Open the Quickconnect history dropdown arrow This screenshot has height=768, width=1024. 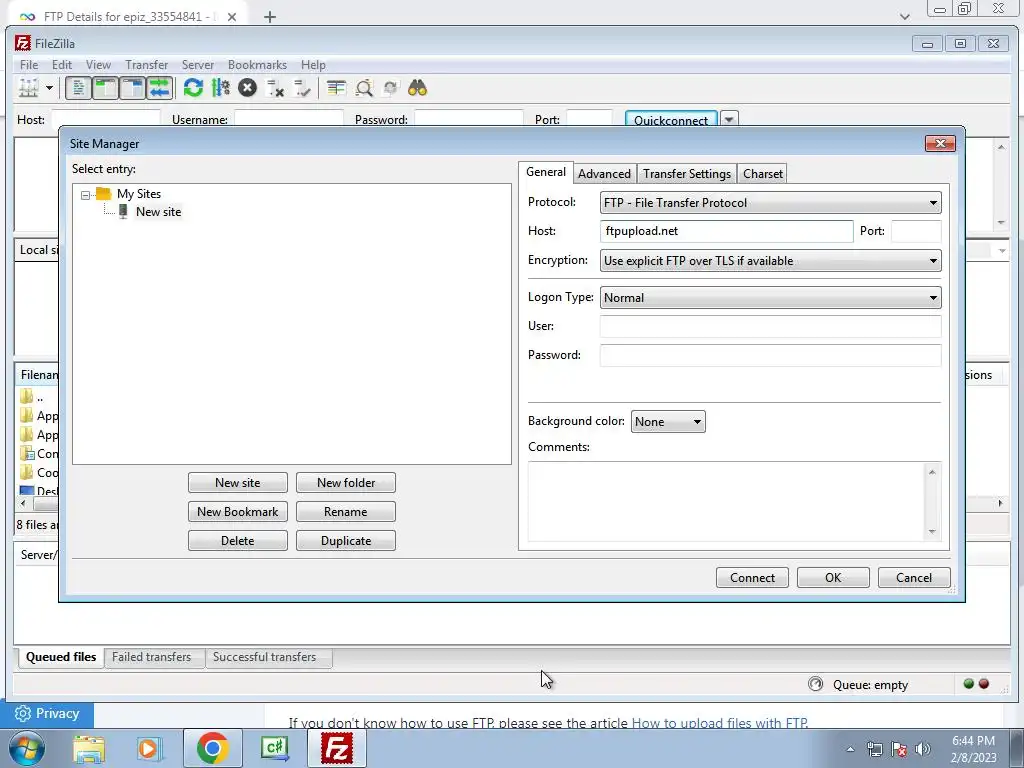pyautogui.click(x=729, y=119)
